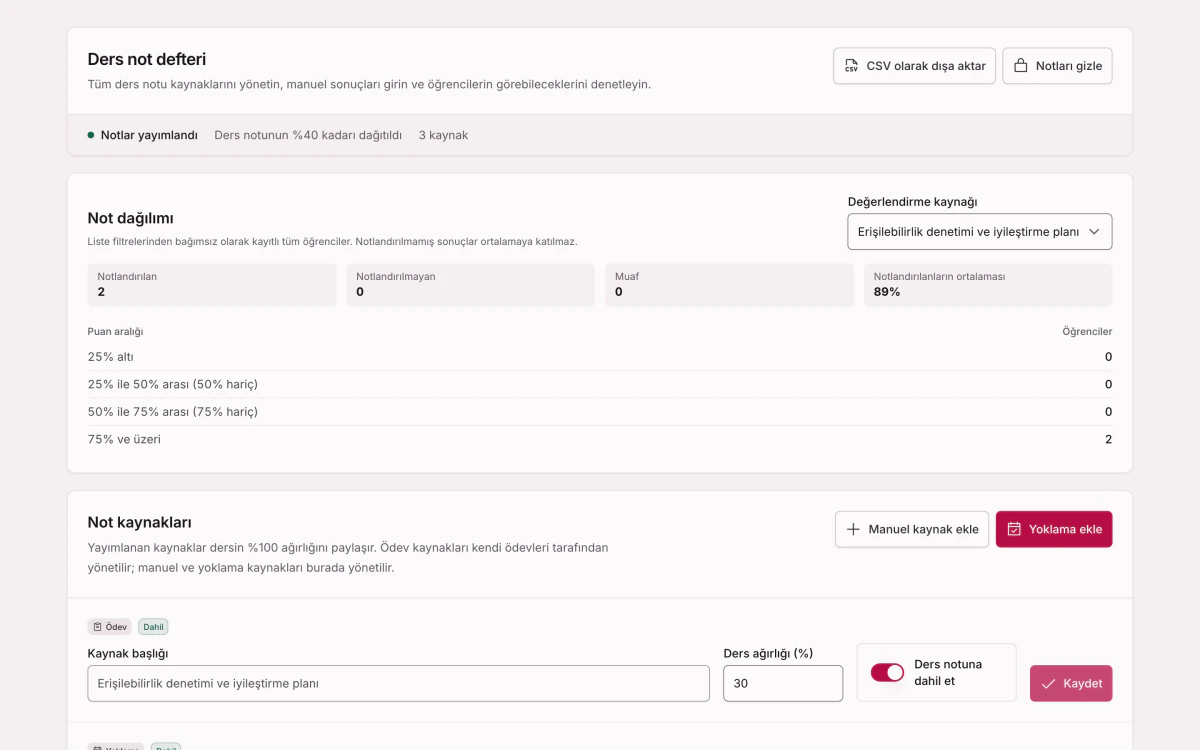Select the Notlandırılmayan stat card
Screen dimensions: 1200x750
[471, 285]
